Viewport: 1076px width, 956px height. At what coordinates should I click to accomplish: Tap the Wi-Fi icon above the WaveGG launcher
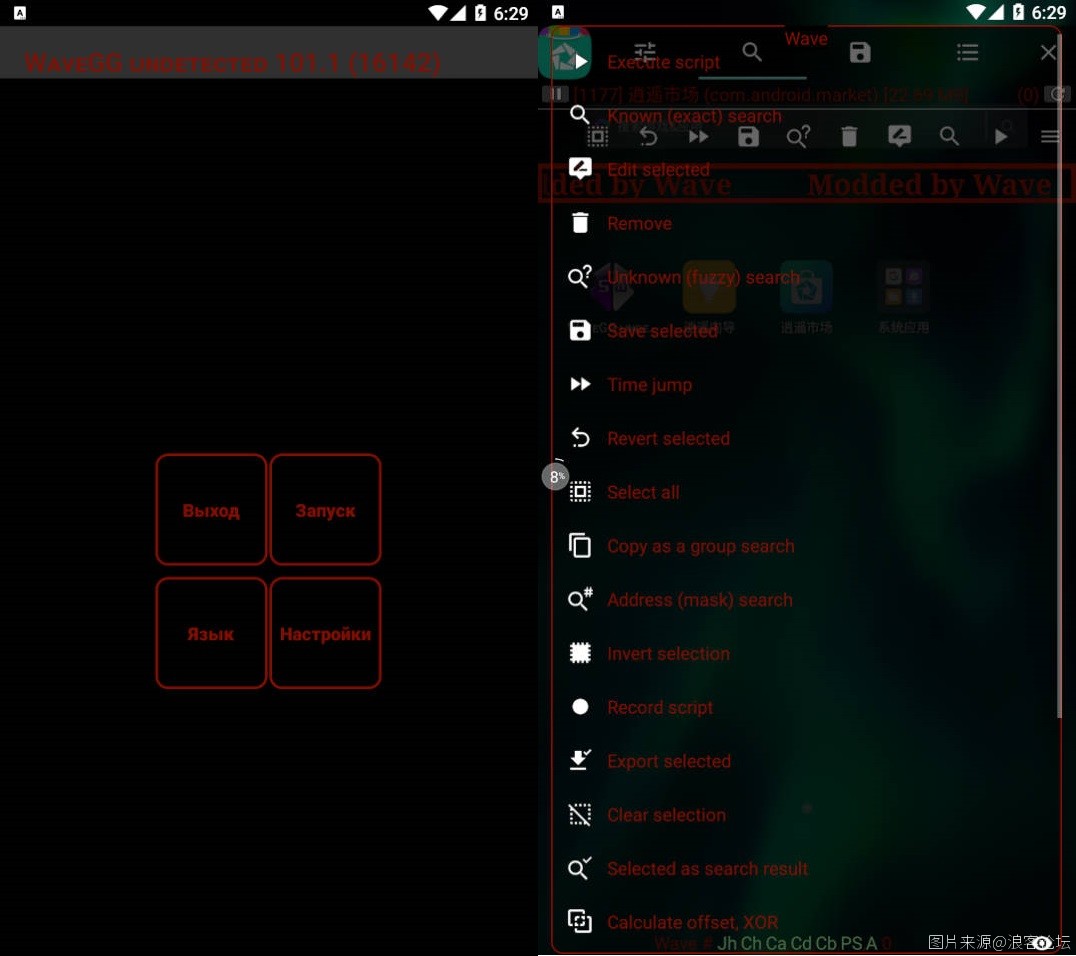pyautogui.click(x=437, y=12)
